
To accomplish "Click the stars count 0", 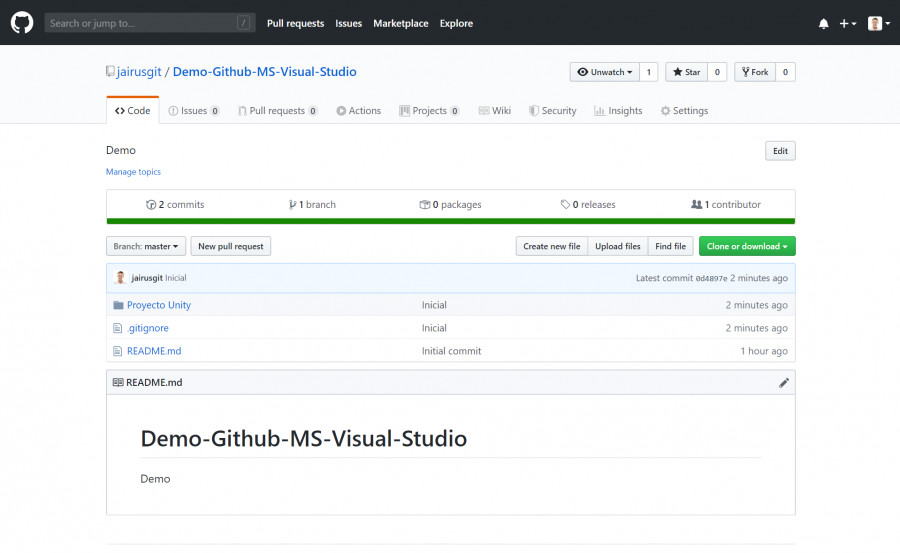I will [x=717, y=72].
